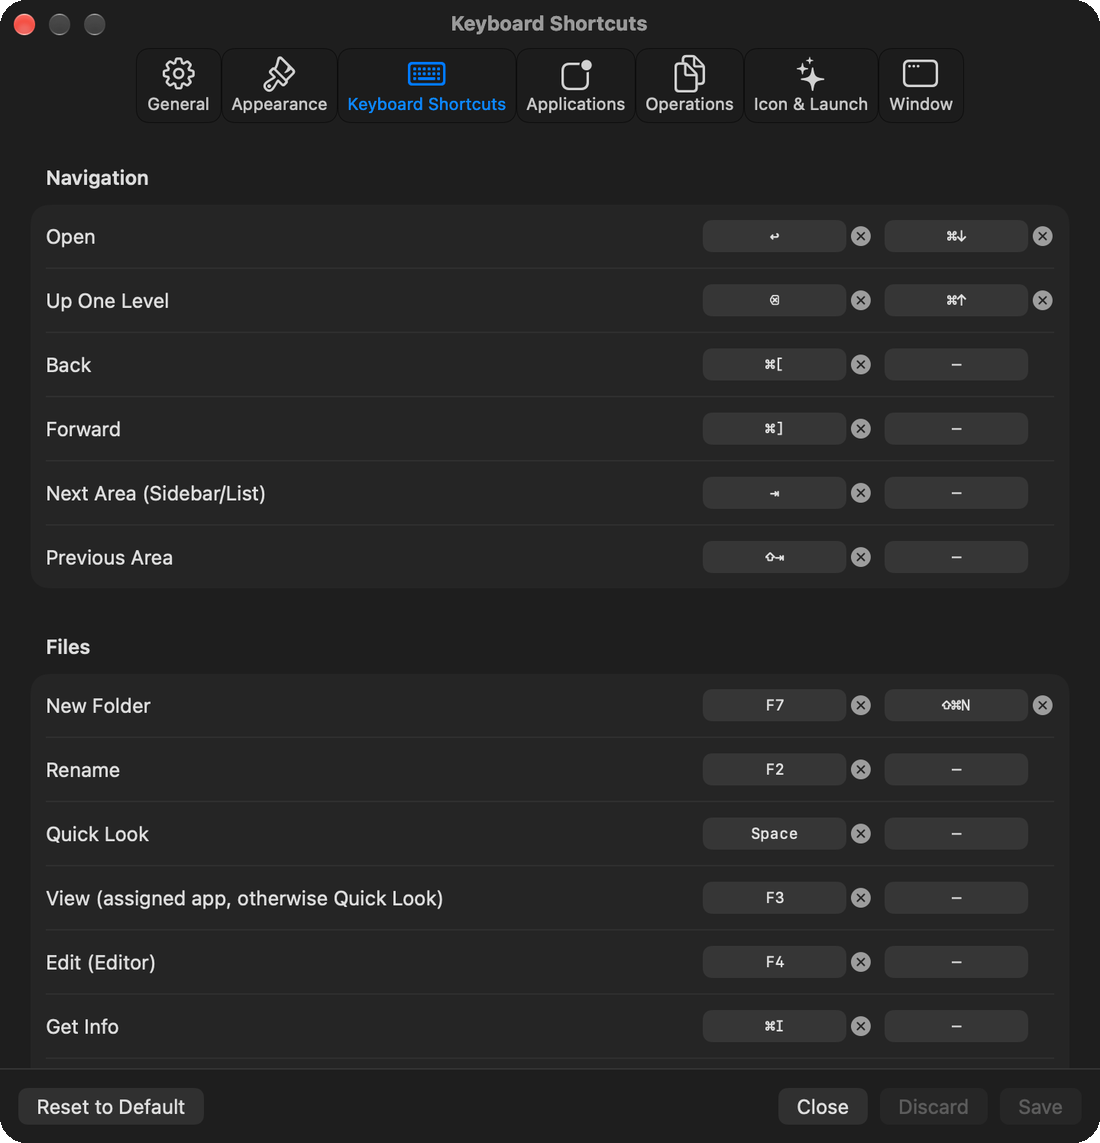This screenshot has width=1100, height=1143.
Task: Edit the primary shortcut for Next Area (Sidebar/List)
Action: (774, 493)
